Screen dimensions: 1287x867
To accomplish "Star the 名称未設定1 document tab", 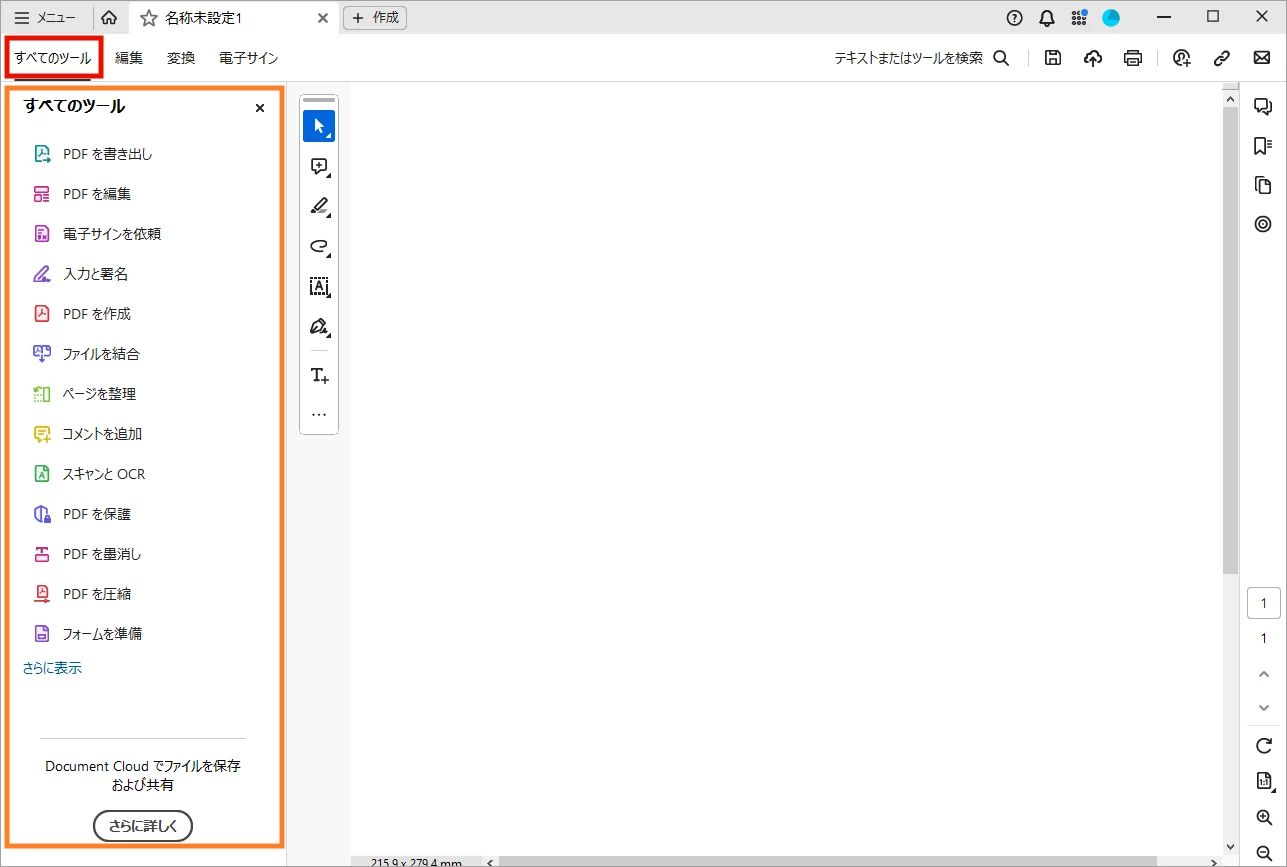I will (x=148, y=18).
